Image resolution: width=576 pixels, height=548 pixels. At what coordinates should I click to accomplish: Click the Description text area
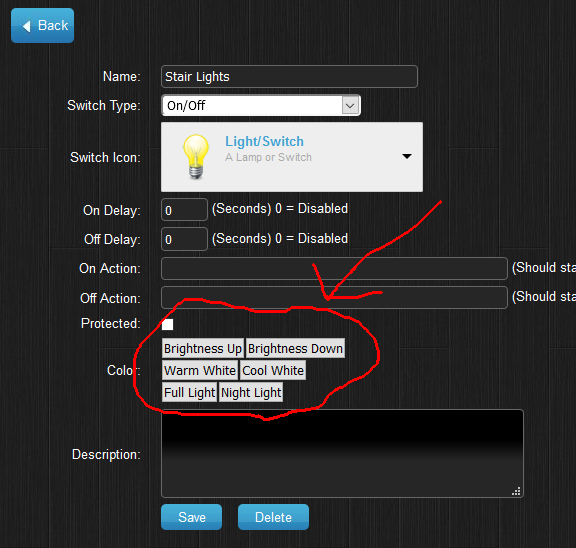point(342,454)
